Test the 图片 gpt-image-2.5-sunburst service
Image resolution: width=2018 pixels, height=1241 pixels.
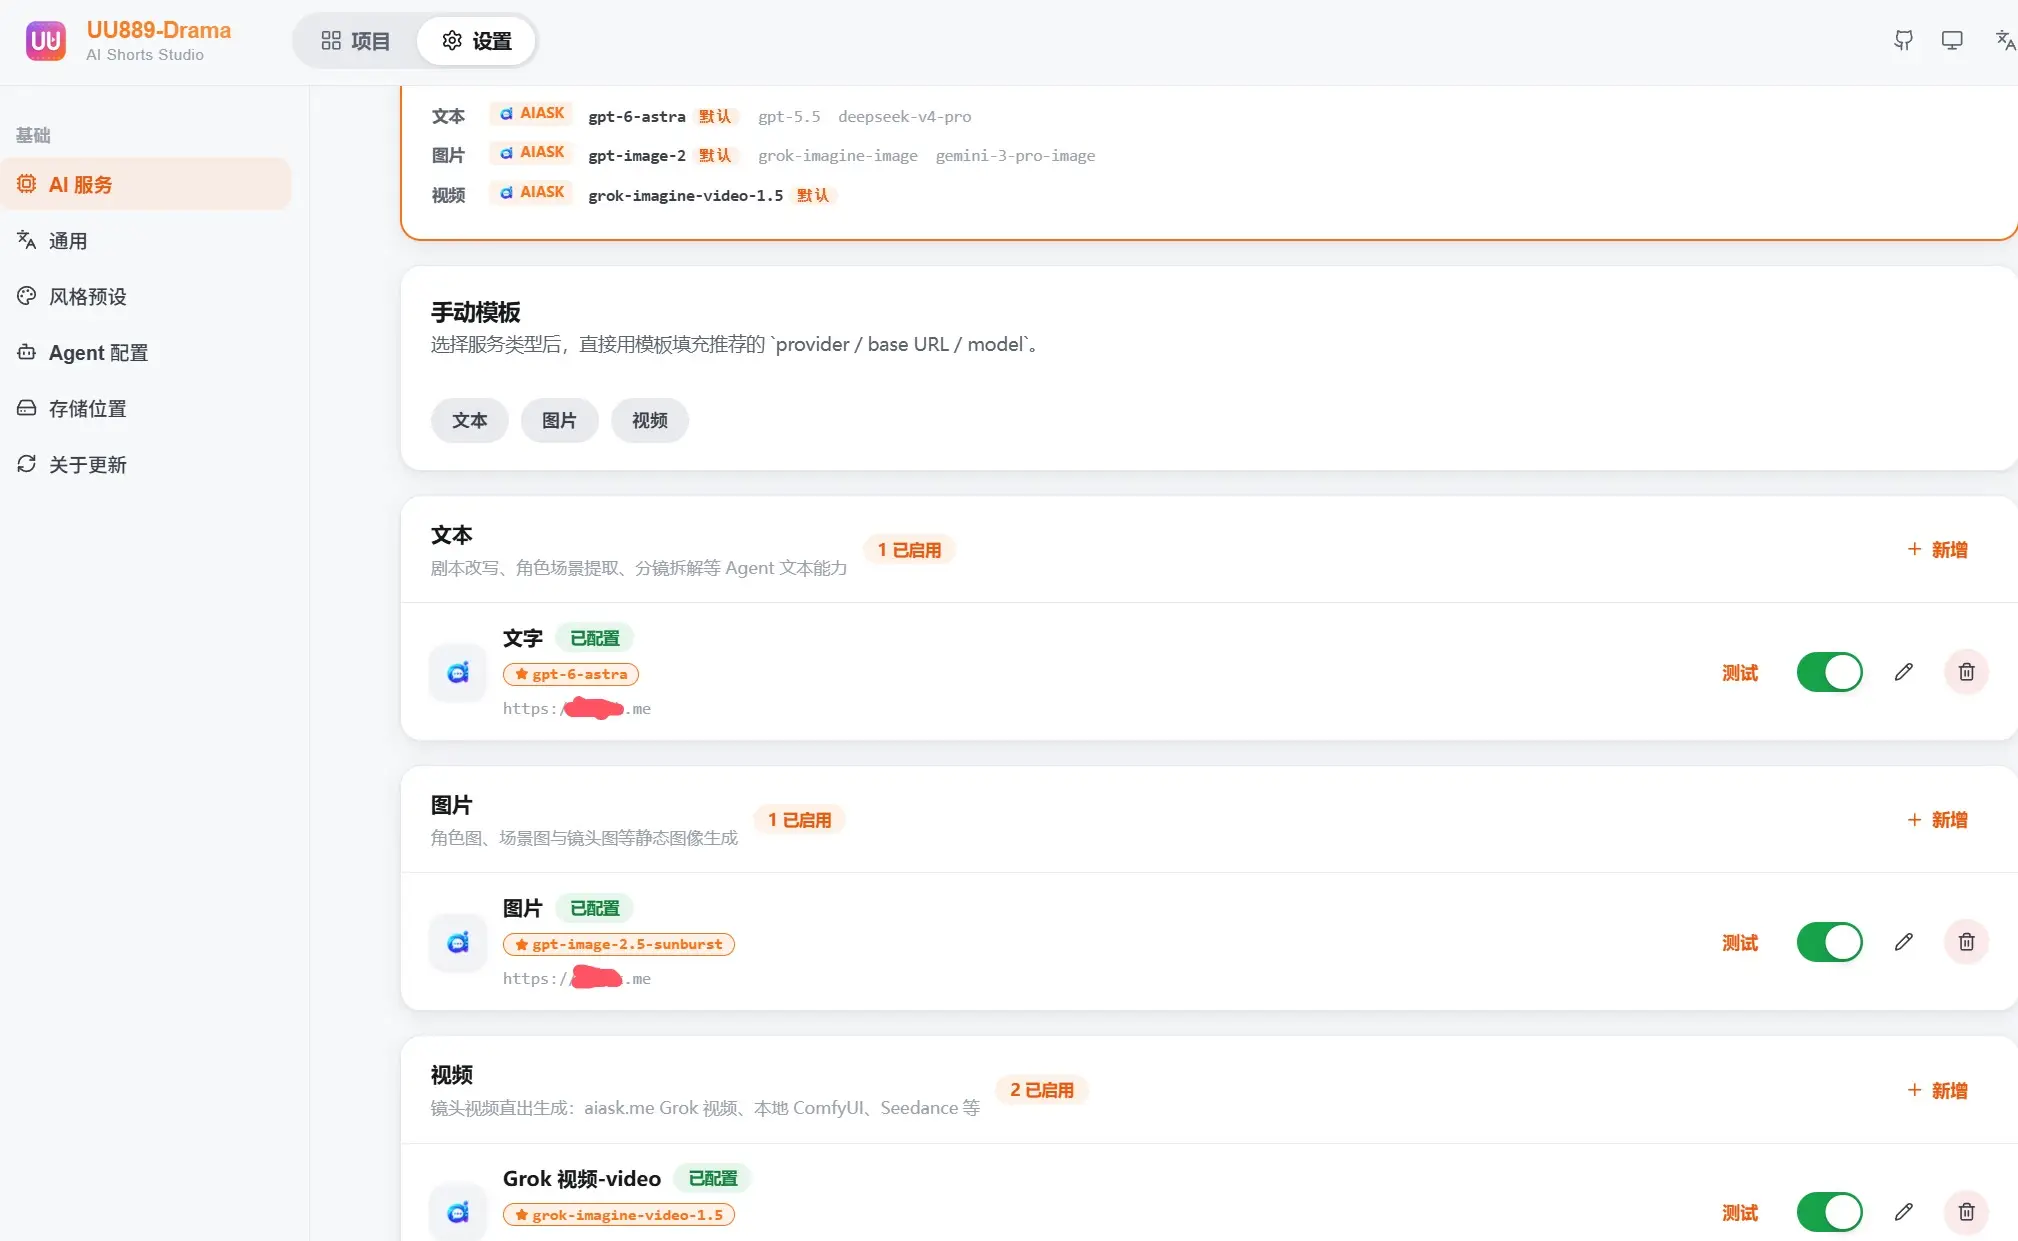tap(1740, 943)
